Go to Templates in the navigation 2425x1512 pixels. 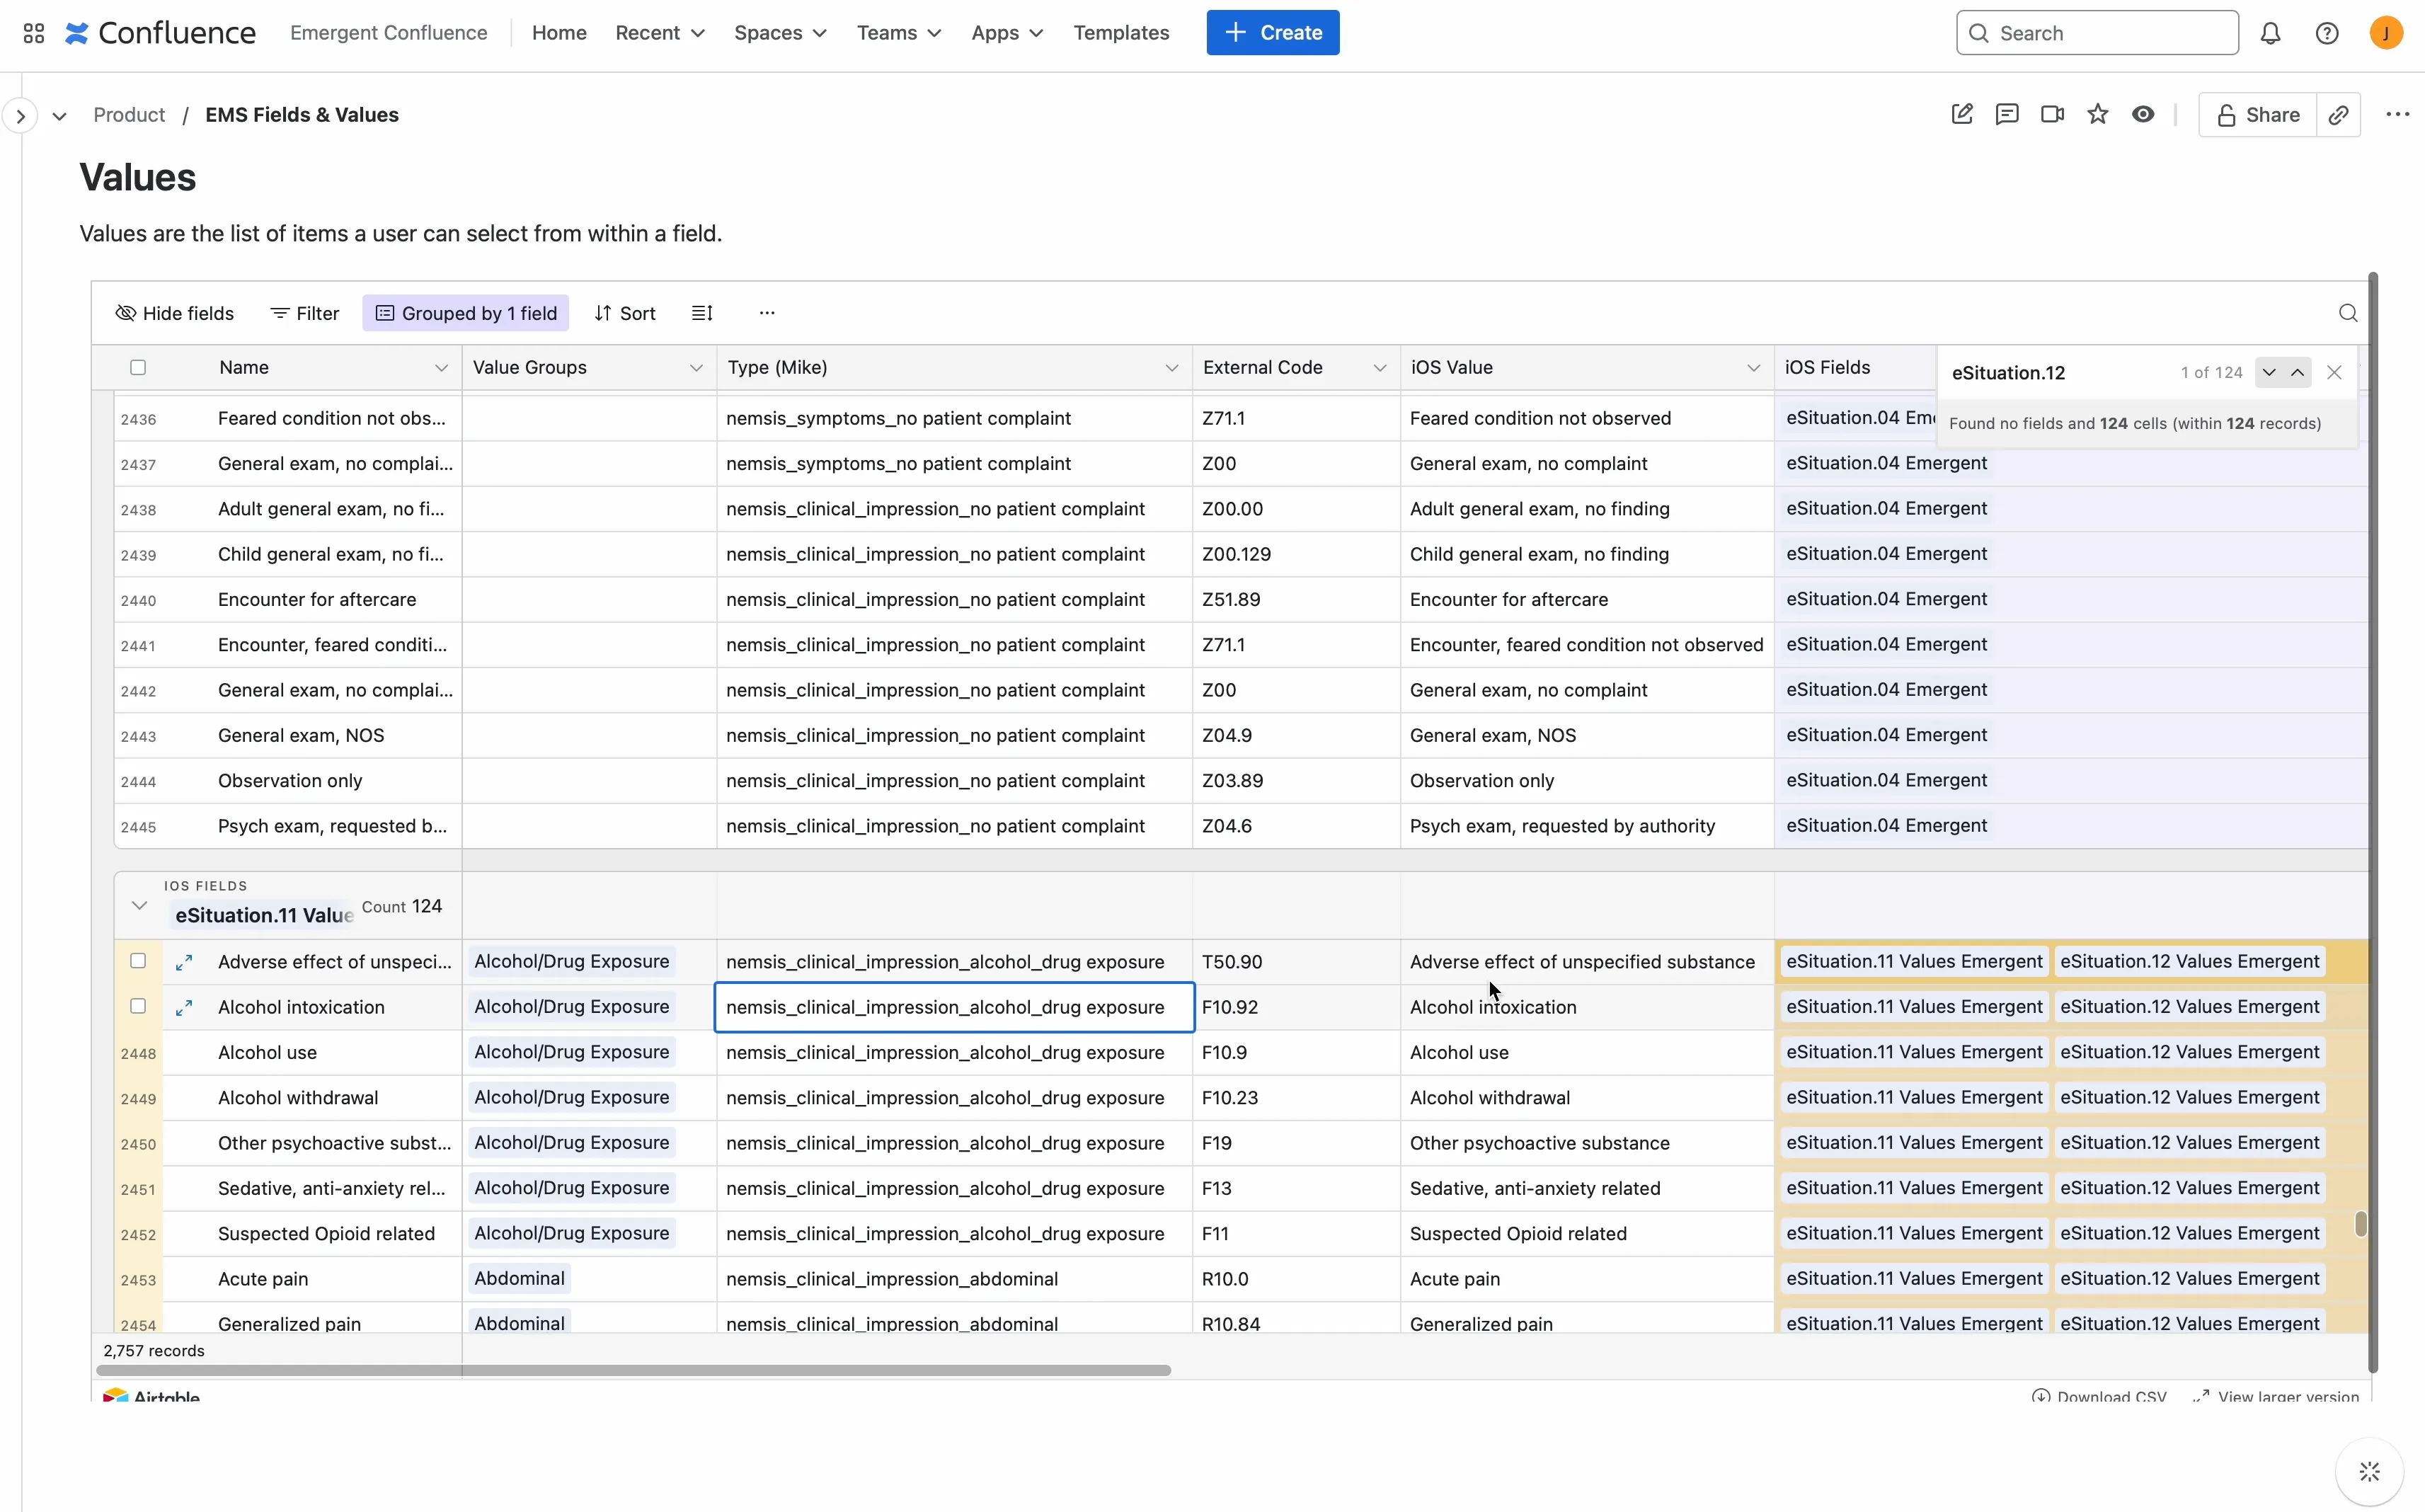point(1121,33)
